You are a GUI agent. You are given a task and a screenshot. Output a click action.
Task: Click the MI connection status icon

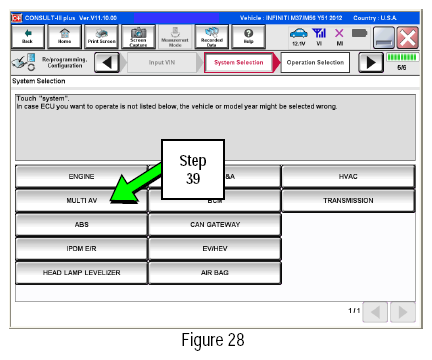click(x=339, y=37)
